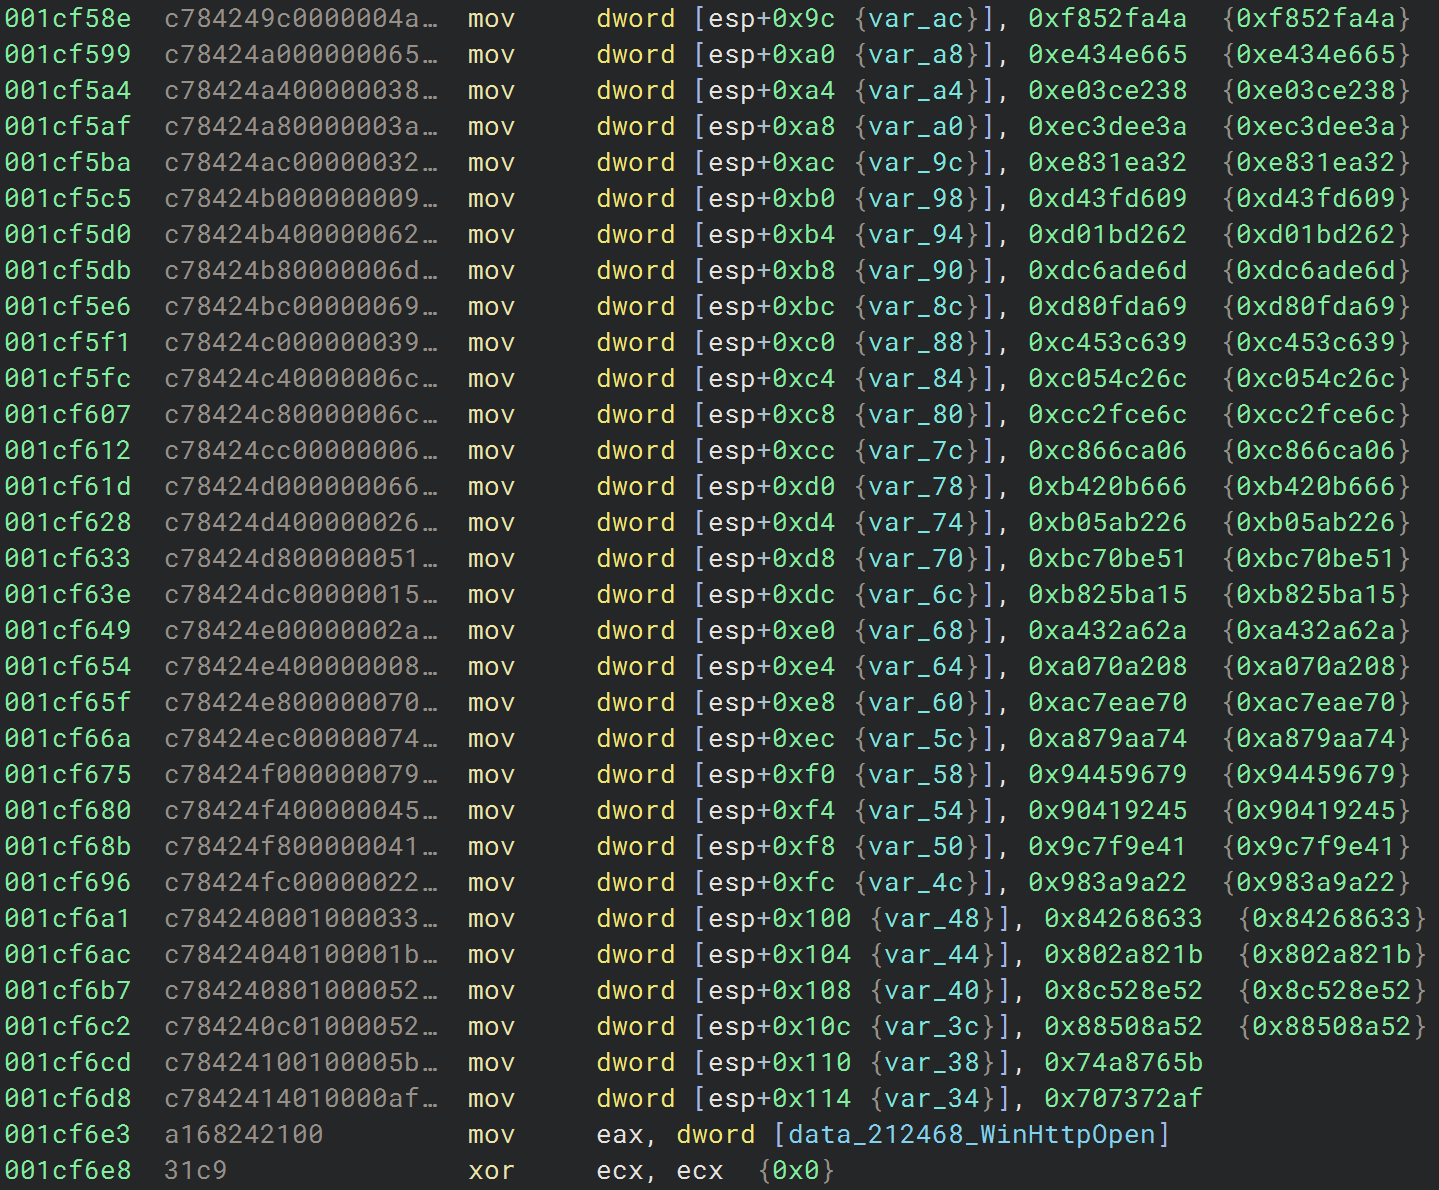
Task: Select mov mnemonic at 001cf607
Action: coord(492,414)
